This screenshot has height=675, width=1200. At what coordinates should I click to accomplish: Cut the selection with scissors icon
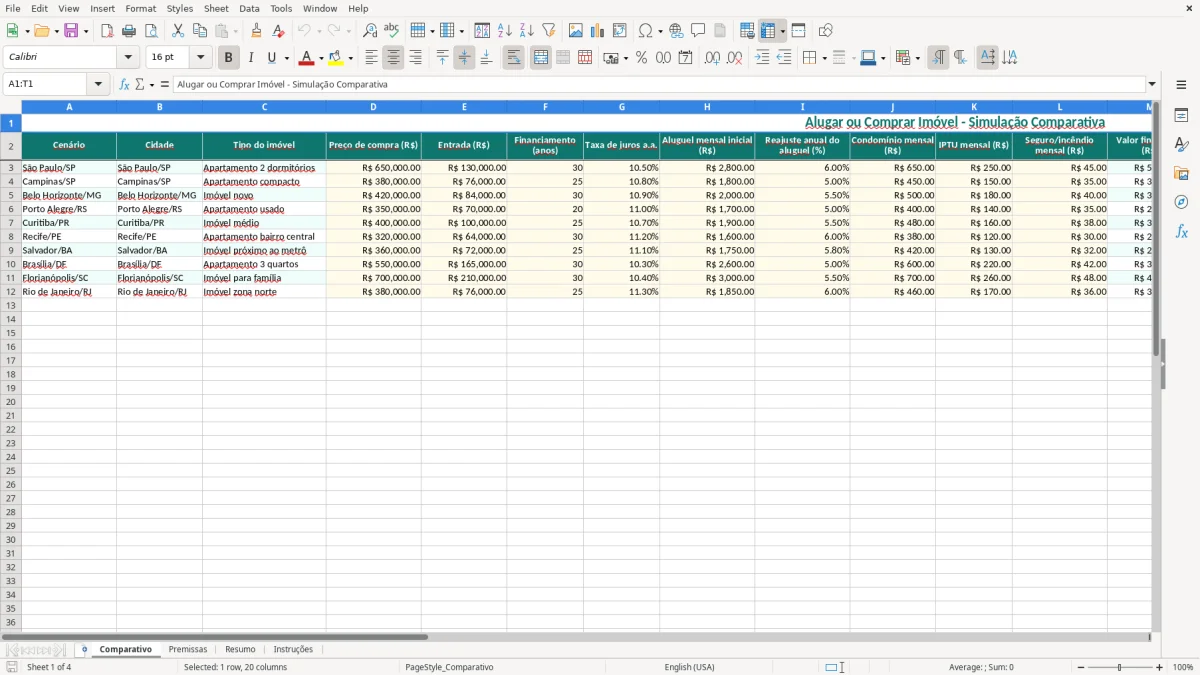[x=178, y=31]
